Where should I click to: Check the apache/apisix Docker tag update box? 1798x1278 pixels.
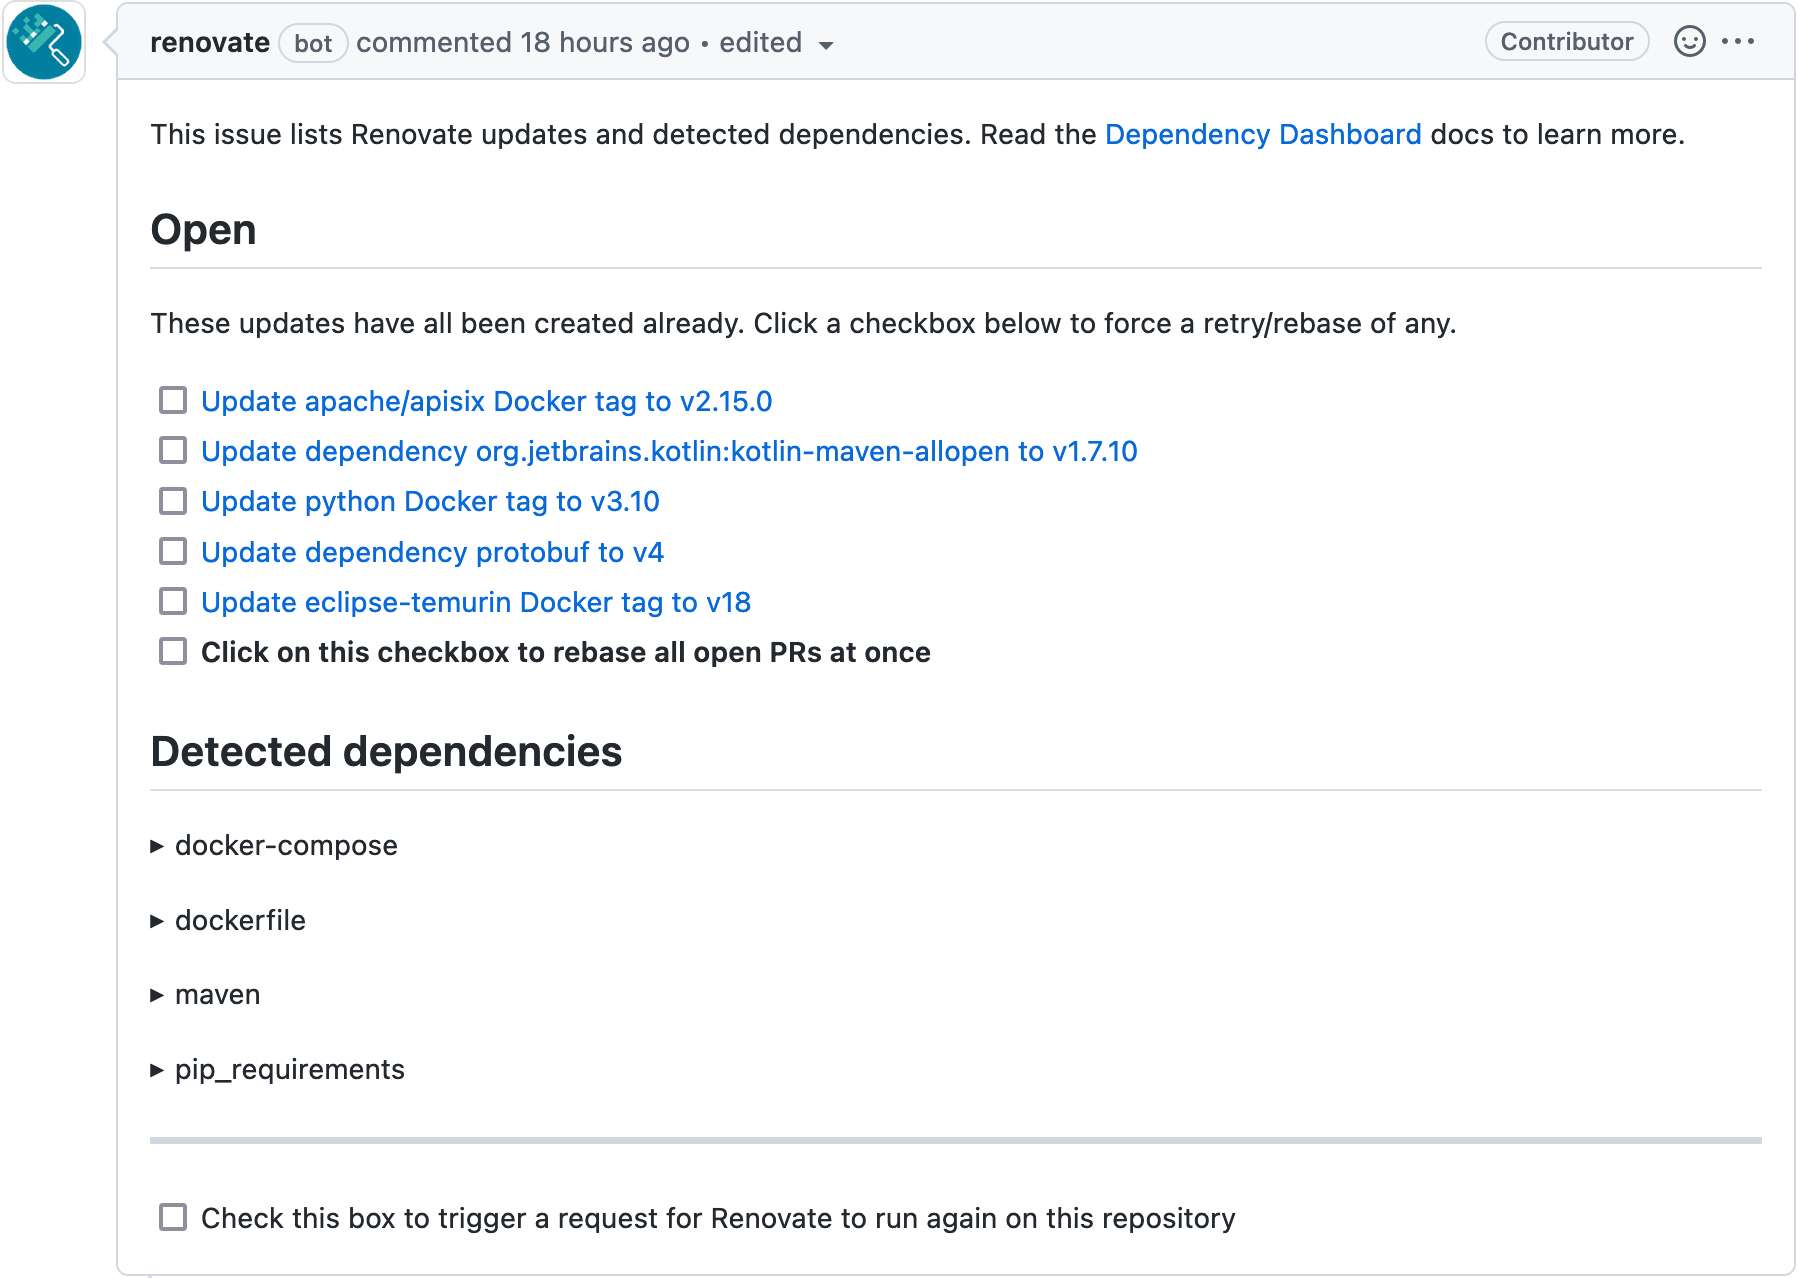coord(173,401)
